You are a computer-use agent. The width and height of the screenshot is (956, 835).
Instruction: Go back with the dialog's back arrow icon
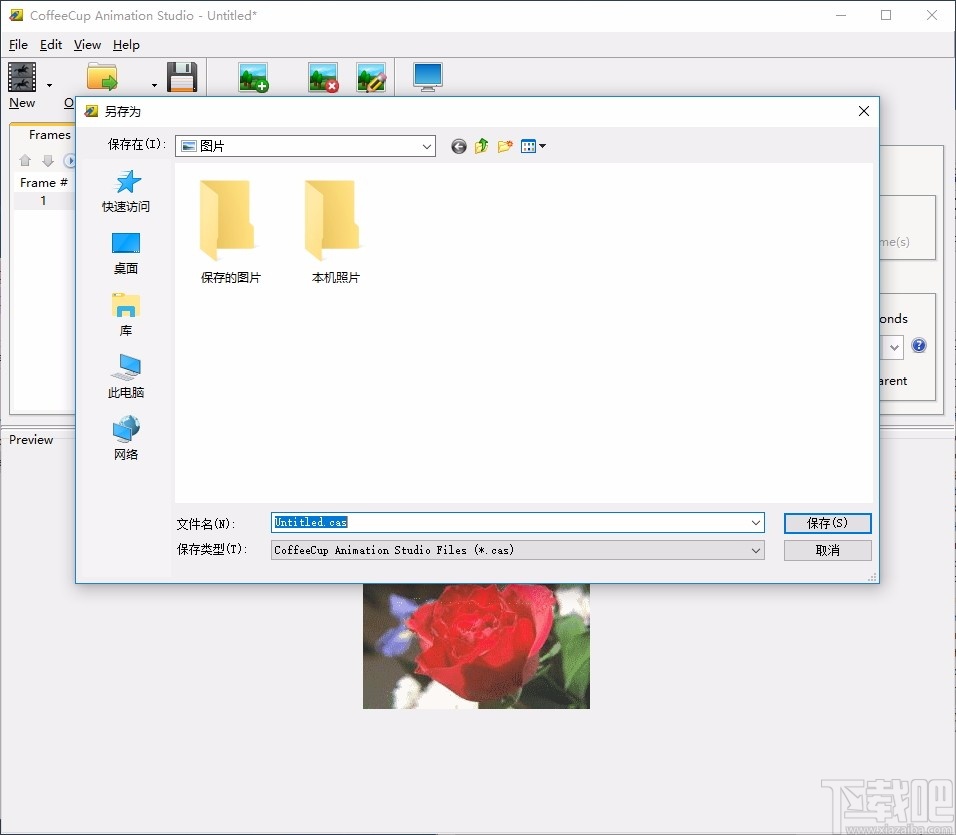(x=458, y=146)
